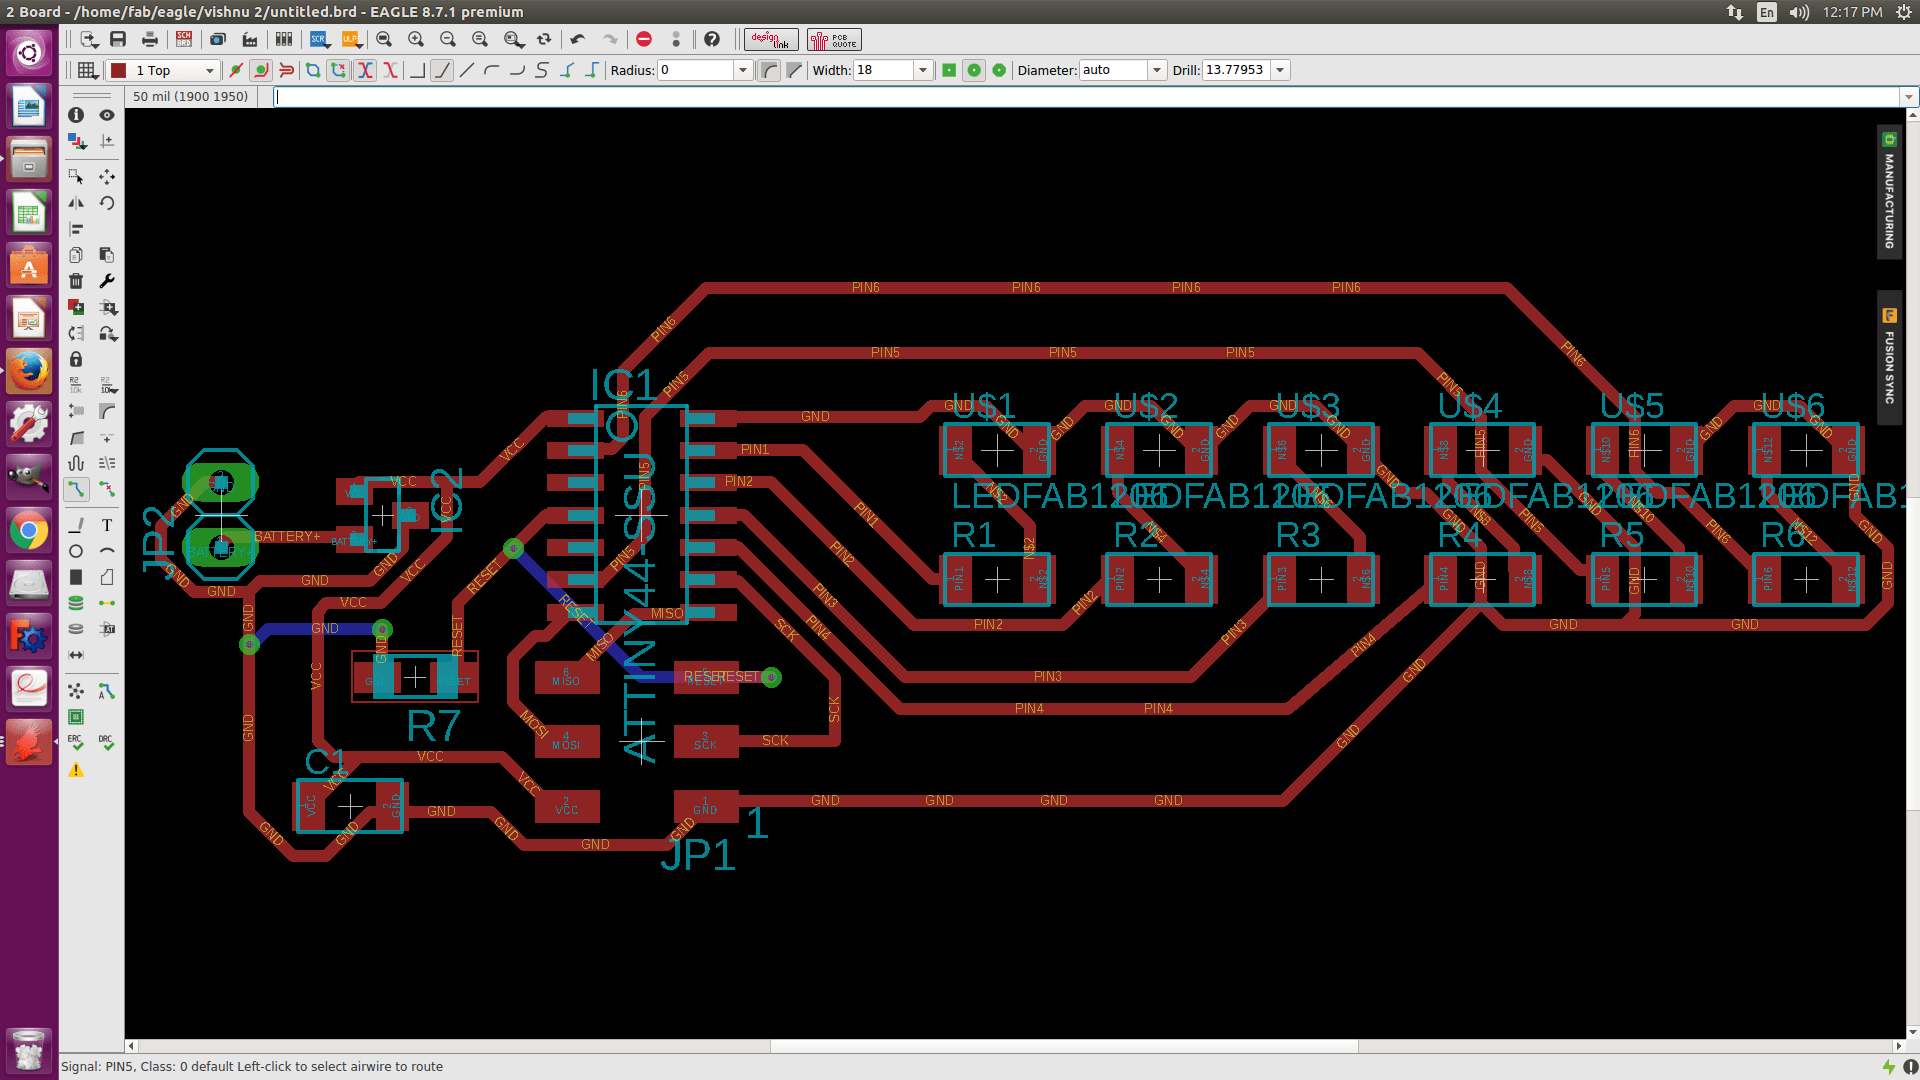This screenshot has width=1920, height=1080.
Task: Click the red Top layer color swatch
Action: 118,70
